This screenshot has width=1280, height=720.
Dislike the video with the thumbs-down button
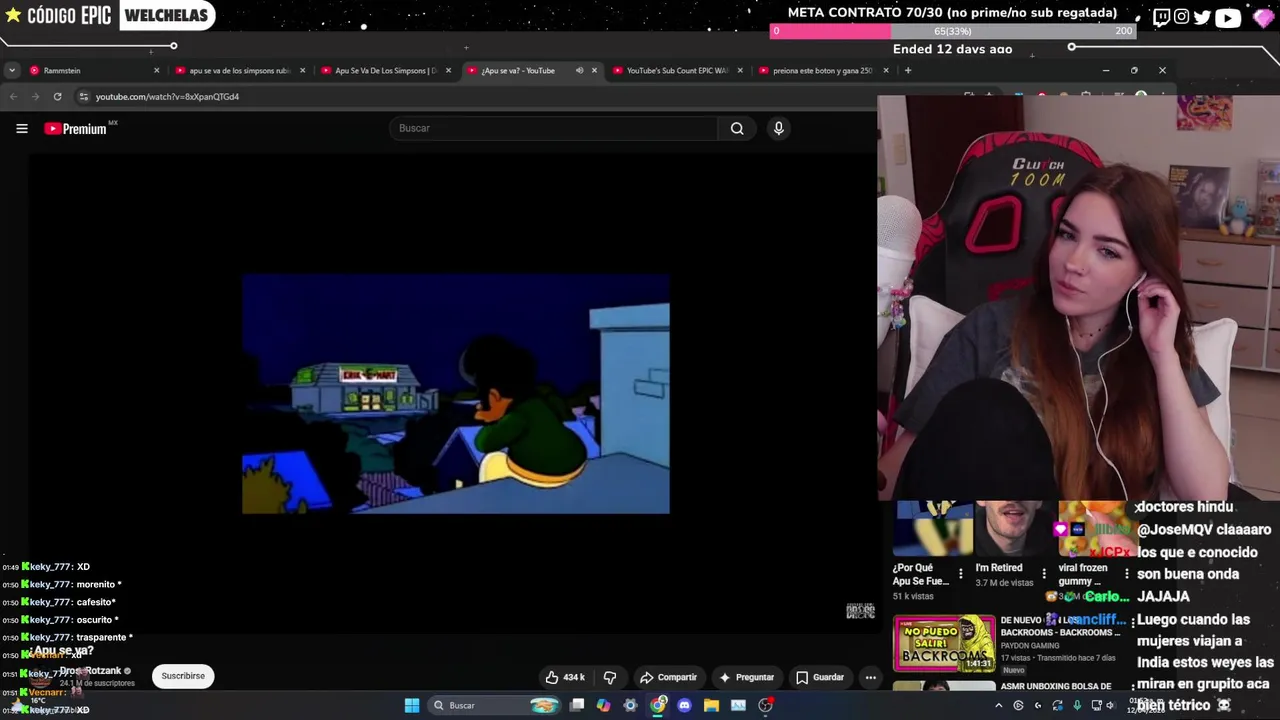tap(610, 677)
